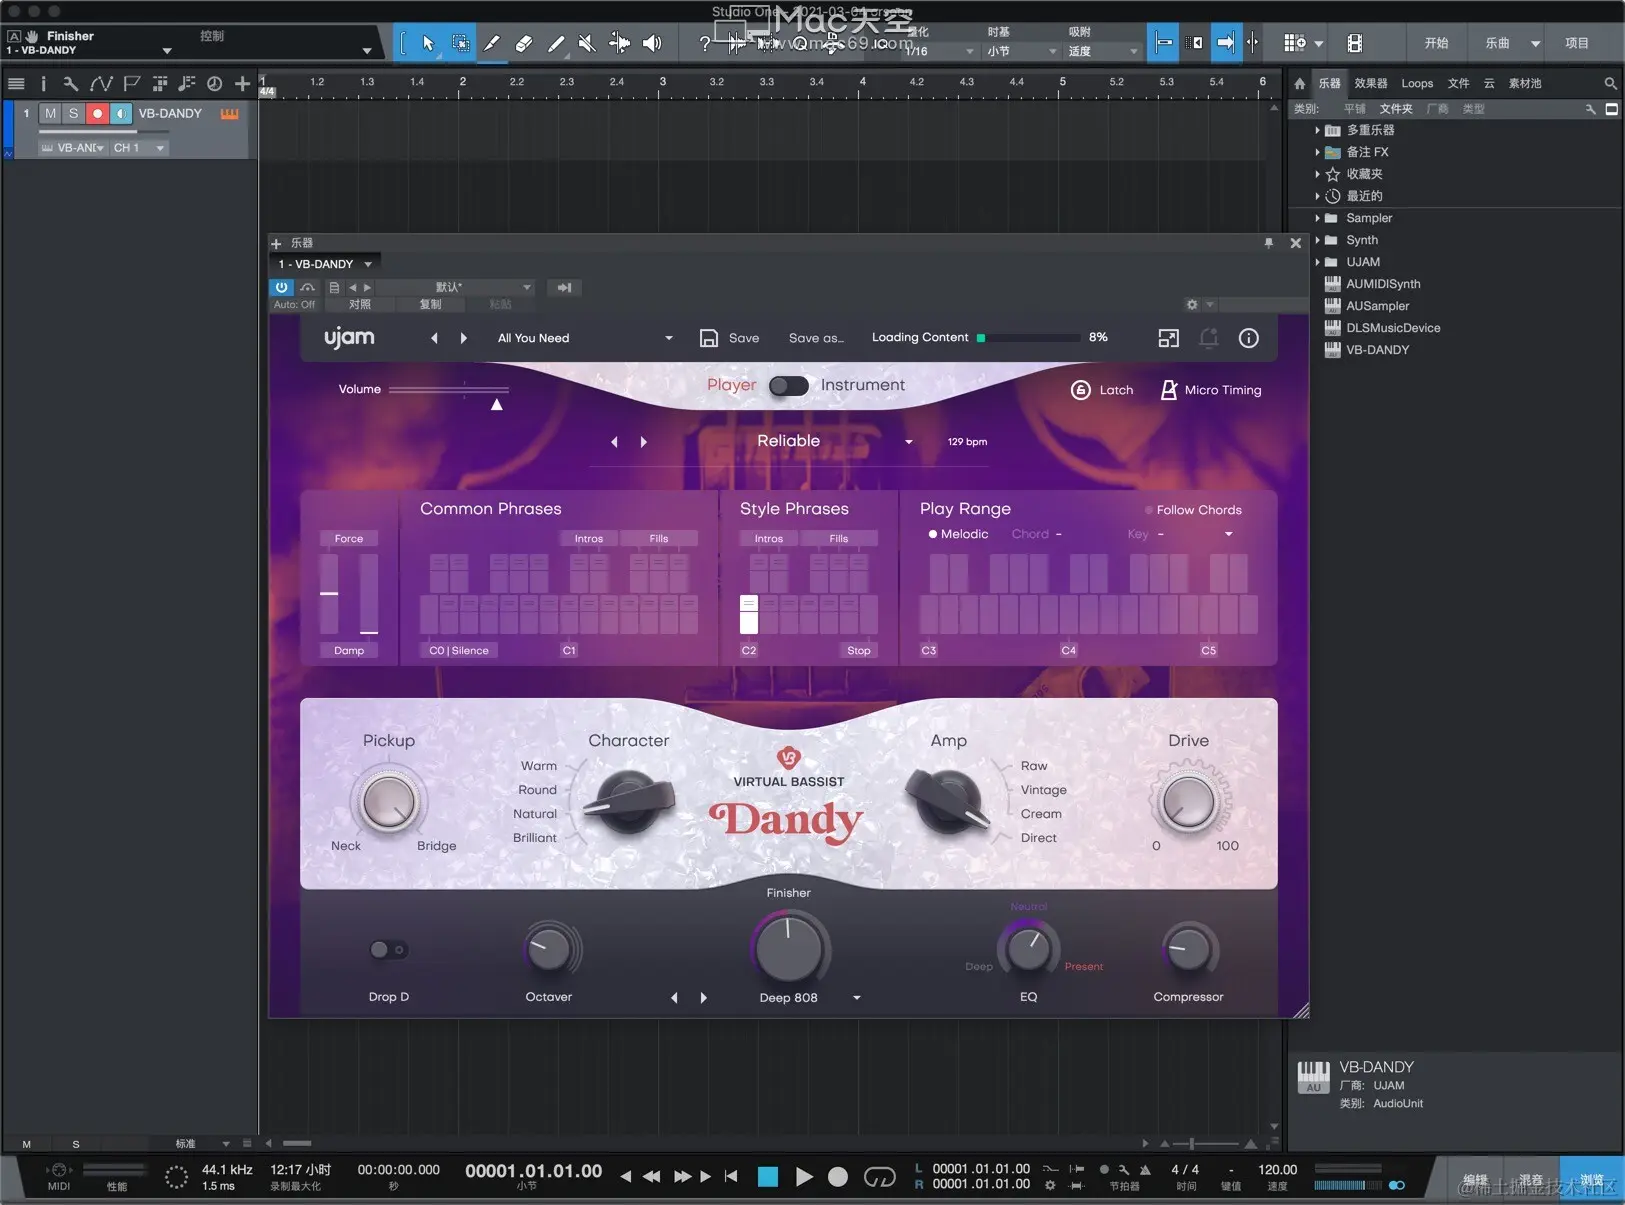Click the Stop transport button
1625x1205 pixels.
[x=768, y=1177]
